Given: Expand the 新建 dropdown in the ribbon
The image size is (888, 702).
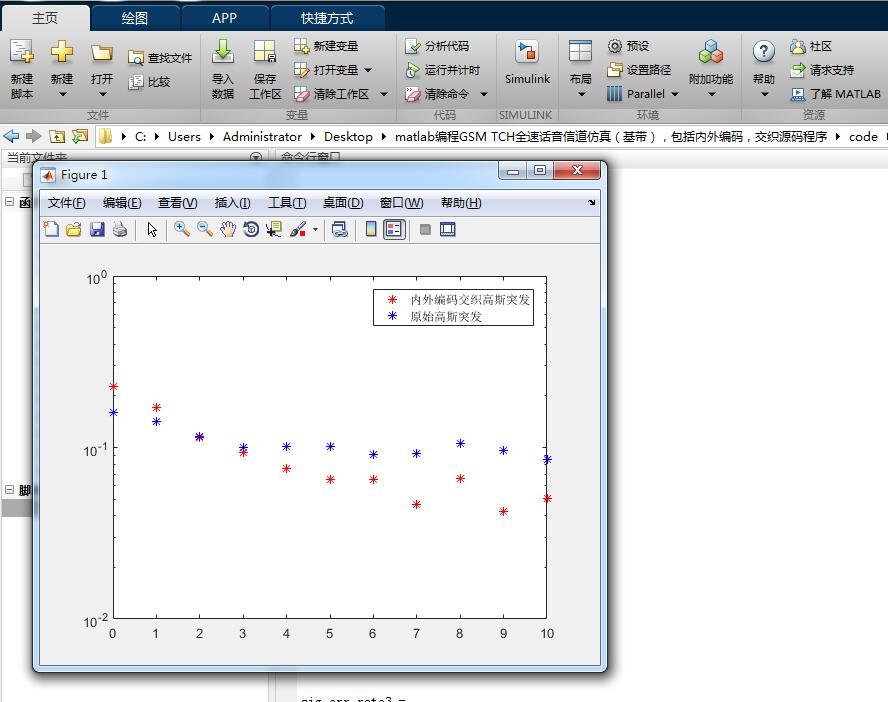Looking at the screenshot, I should pyautogui.click(x=62, y=94).
